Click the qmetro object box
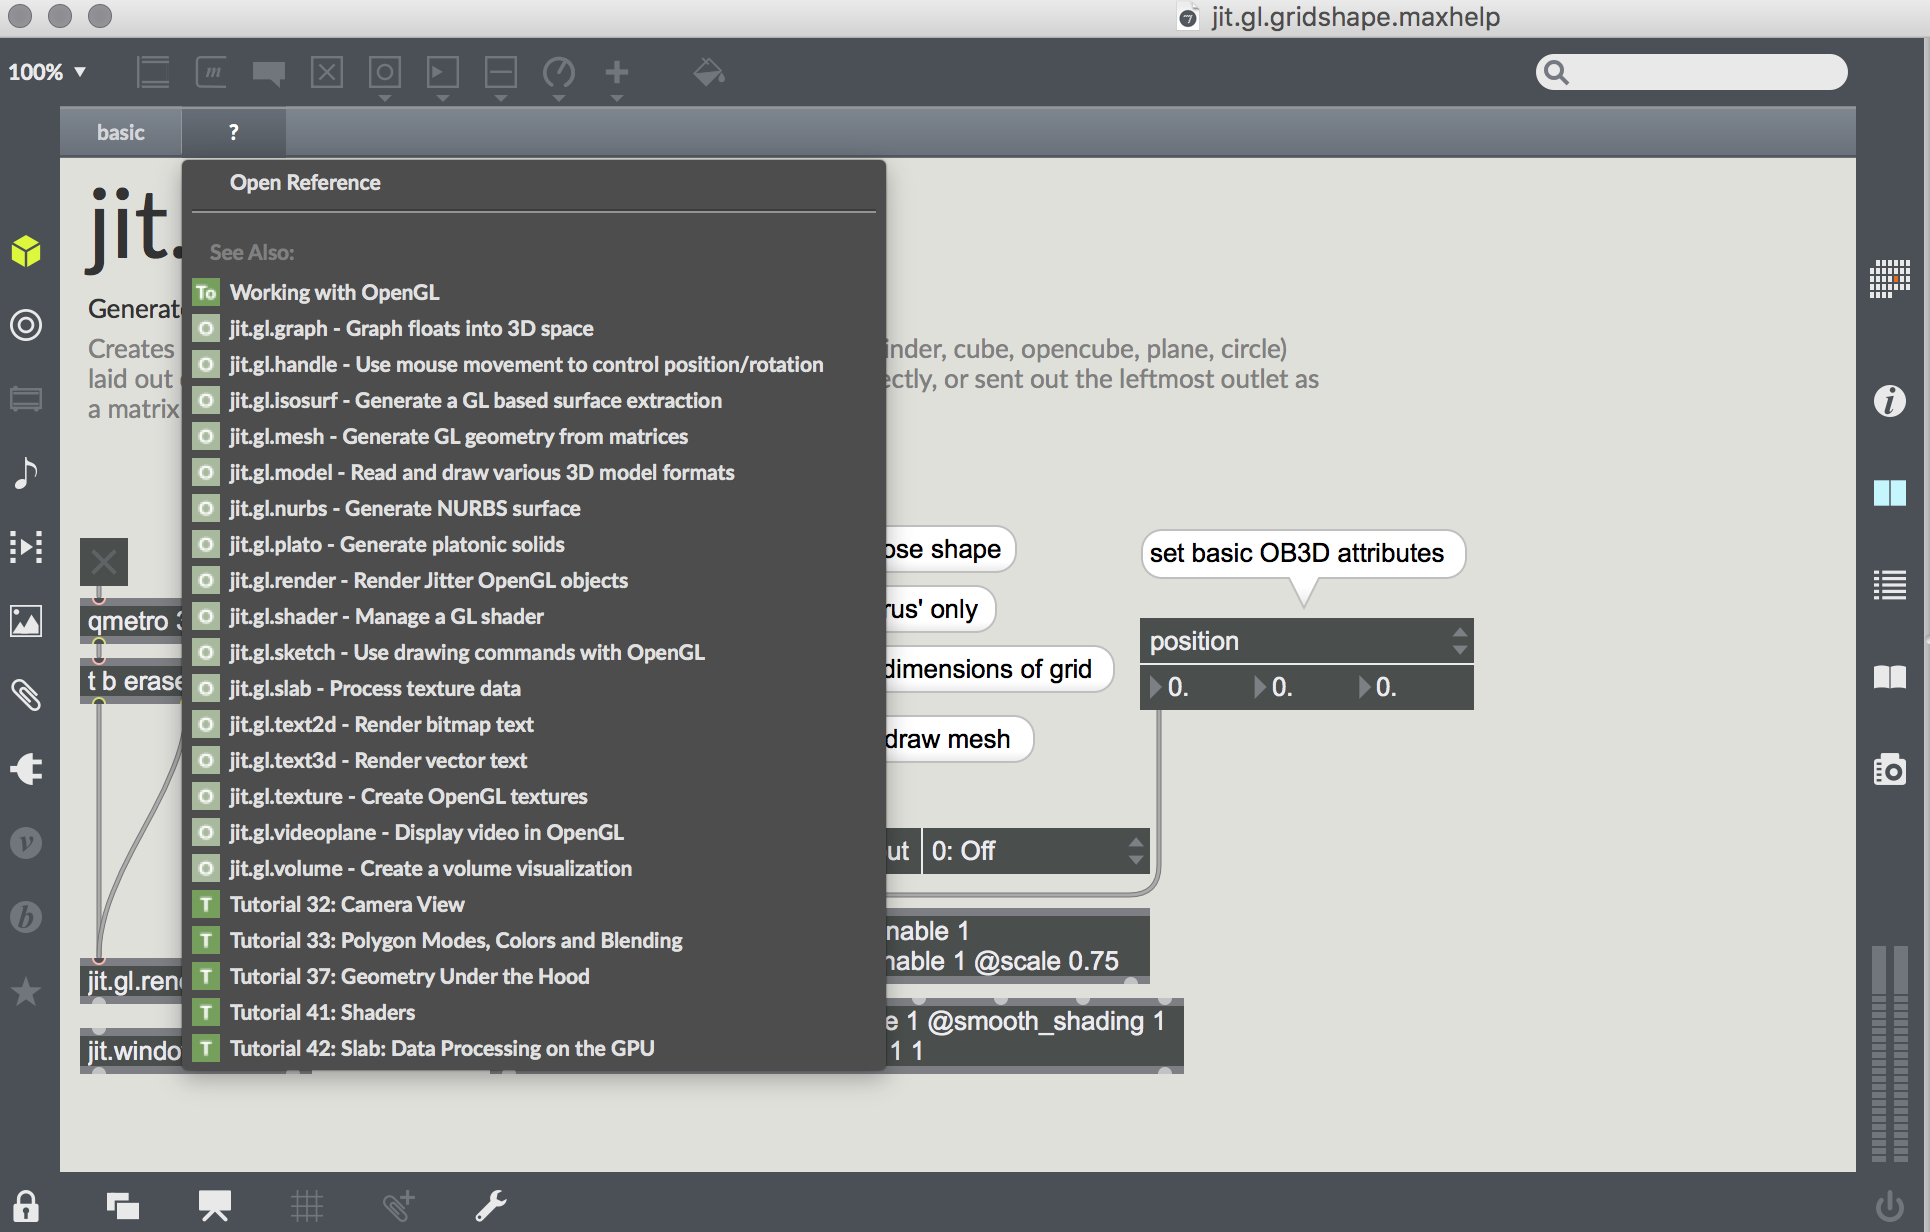This screenshot has width=1930, height=1232. [x=132, y=621]
